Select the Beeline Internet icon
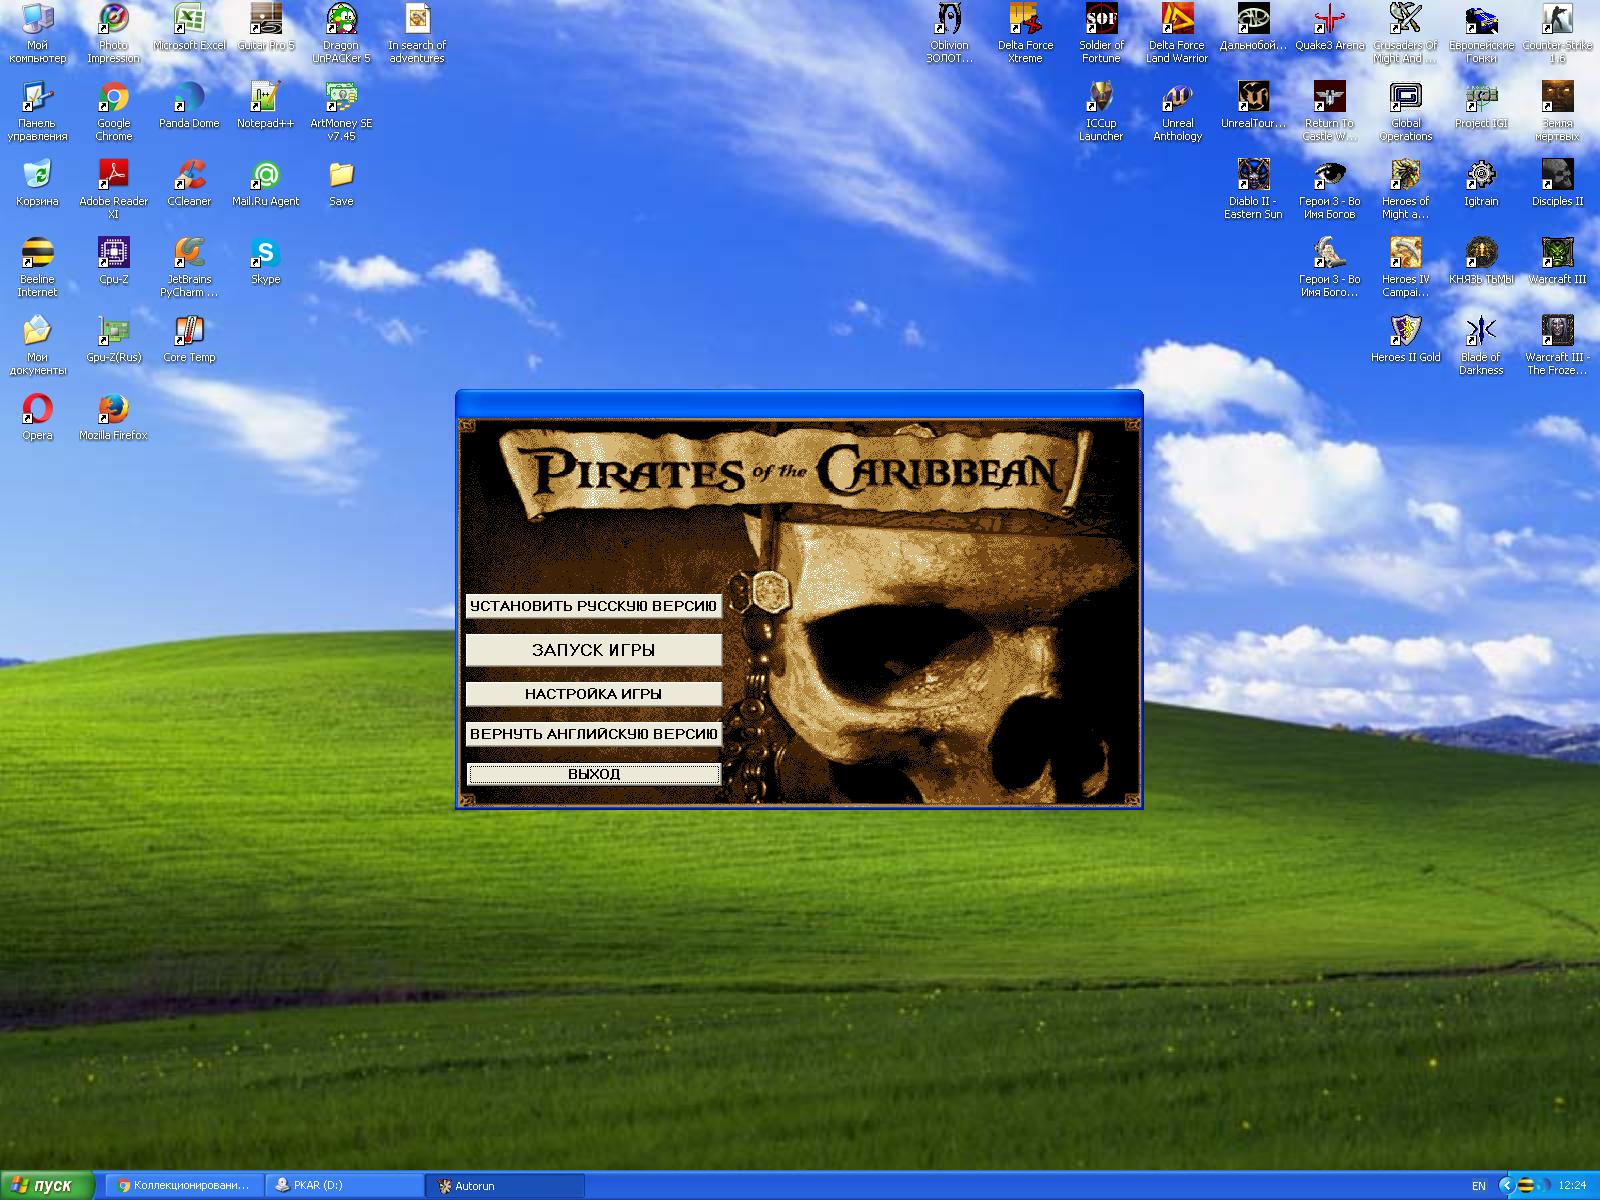The width and height of the screenshot is (1600, 1200). click(37, 268)
